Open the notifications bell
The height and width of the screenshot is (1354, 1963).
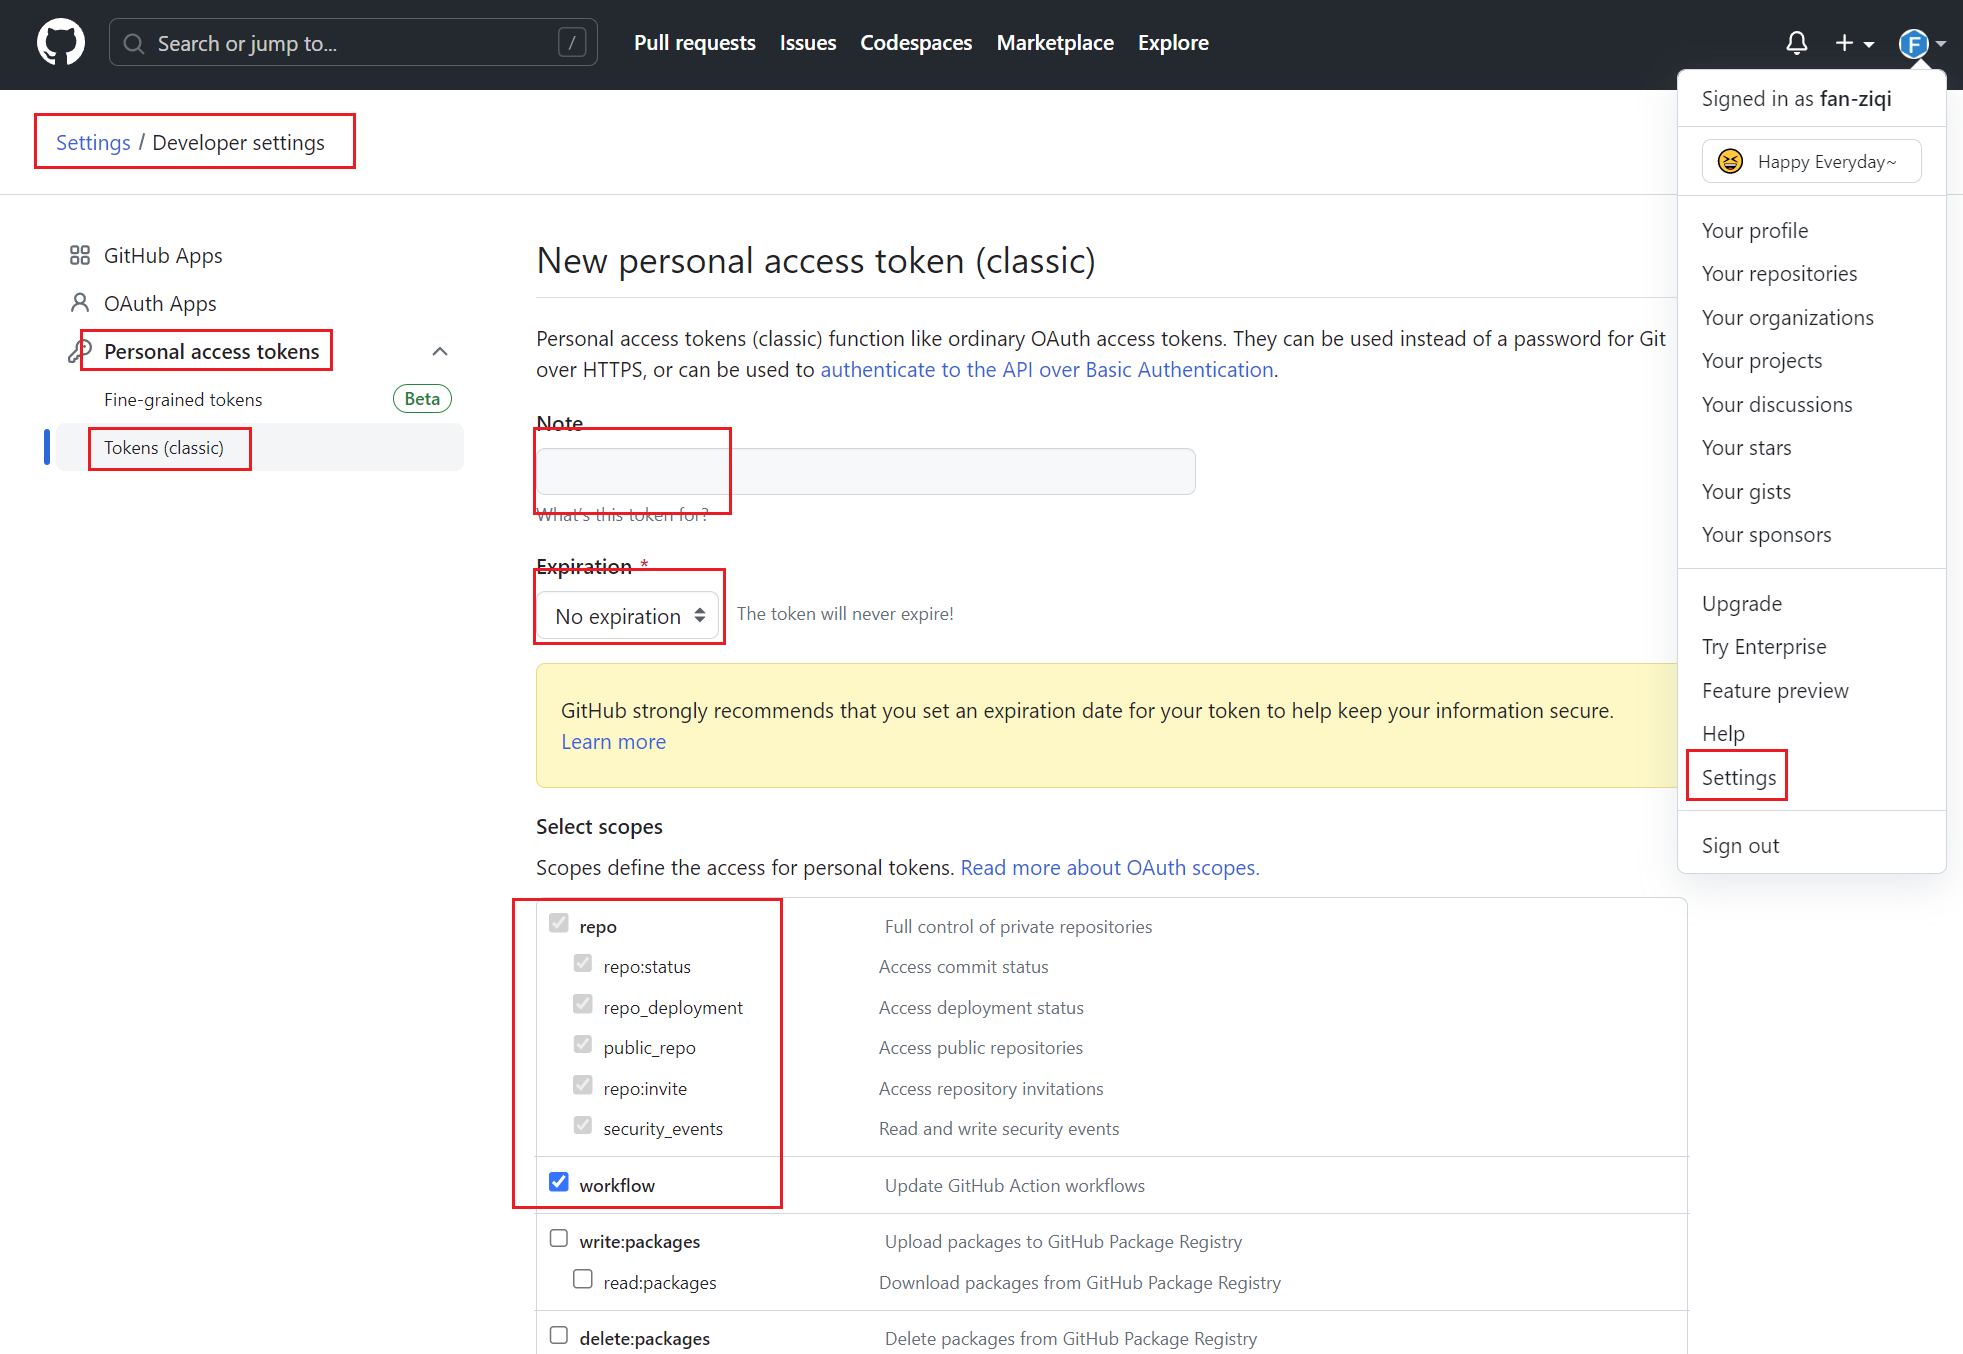click(1796, 43)
